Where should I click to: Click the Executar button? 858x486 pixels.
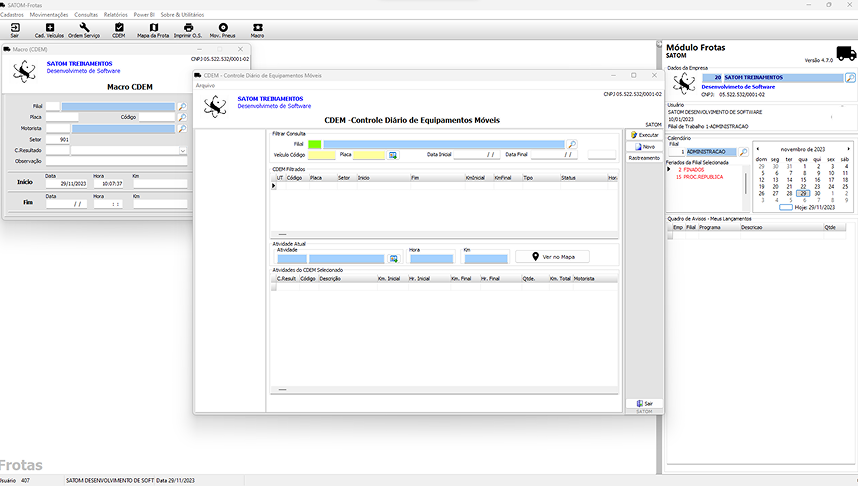coord(644,134)
